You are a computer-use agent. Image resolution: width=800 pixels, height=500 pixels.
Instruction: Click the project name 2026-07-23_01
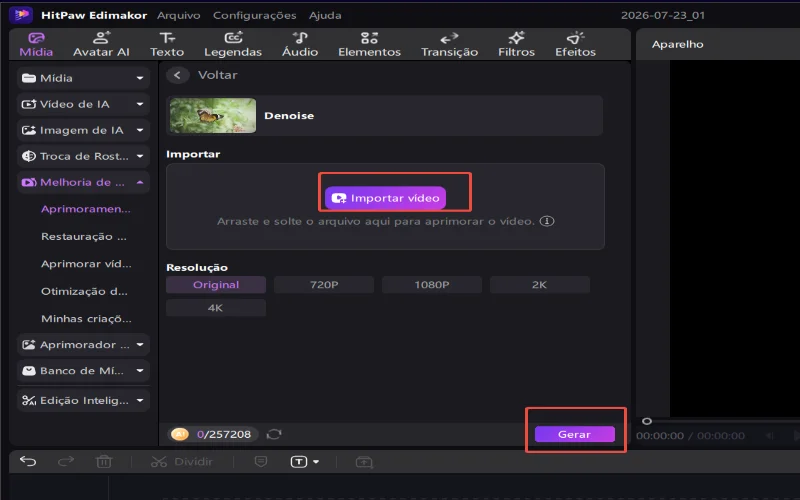(663, 15)
